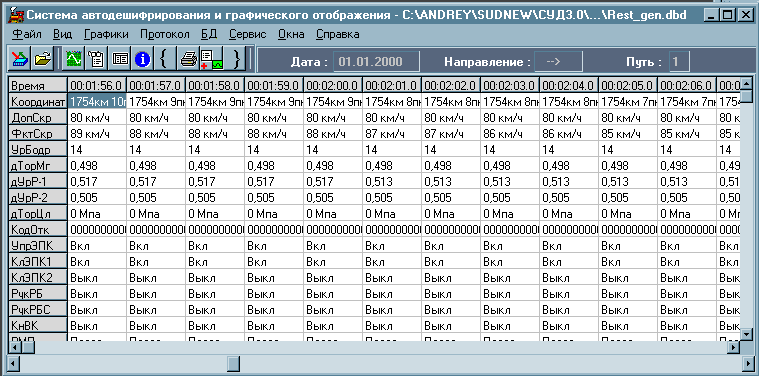Click the Дата field showing 01.01.2000
This screenshot has width=759, height=376.
click(376, 61)
